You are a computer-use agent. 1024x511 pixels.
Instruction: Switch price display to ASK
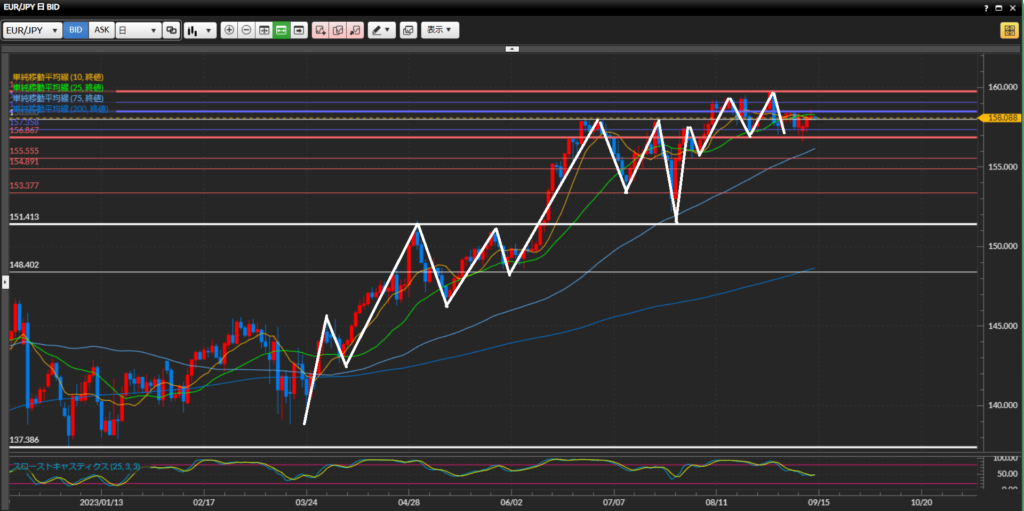pos(101,30)
